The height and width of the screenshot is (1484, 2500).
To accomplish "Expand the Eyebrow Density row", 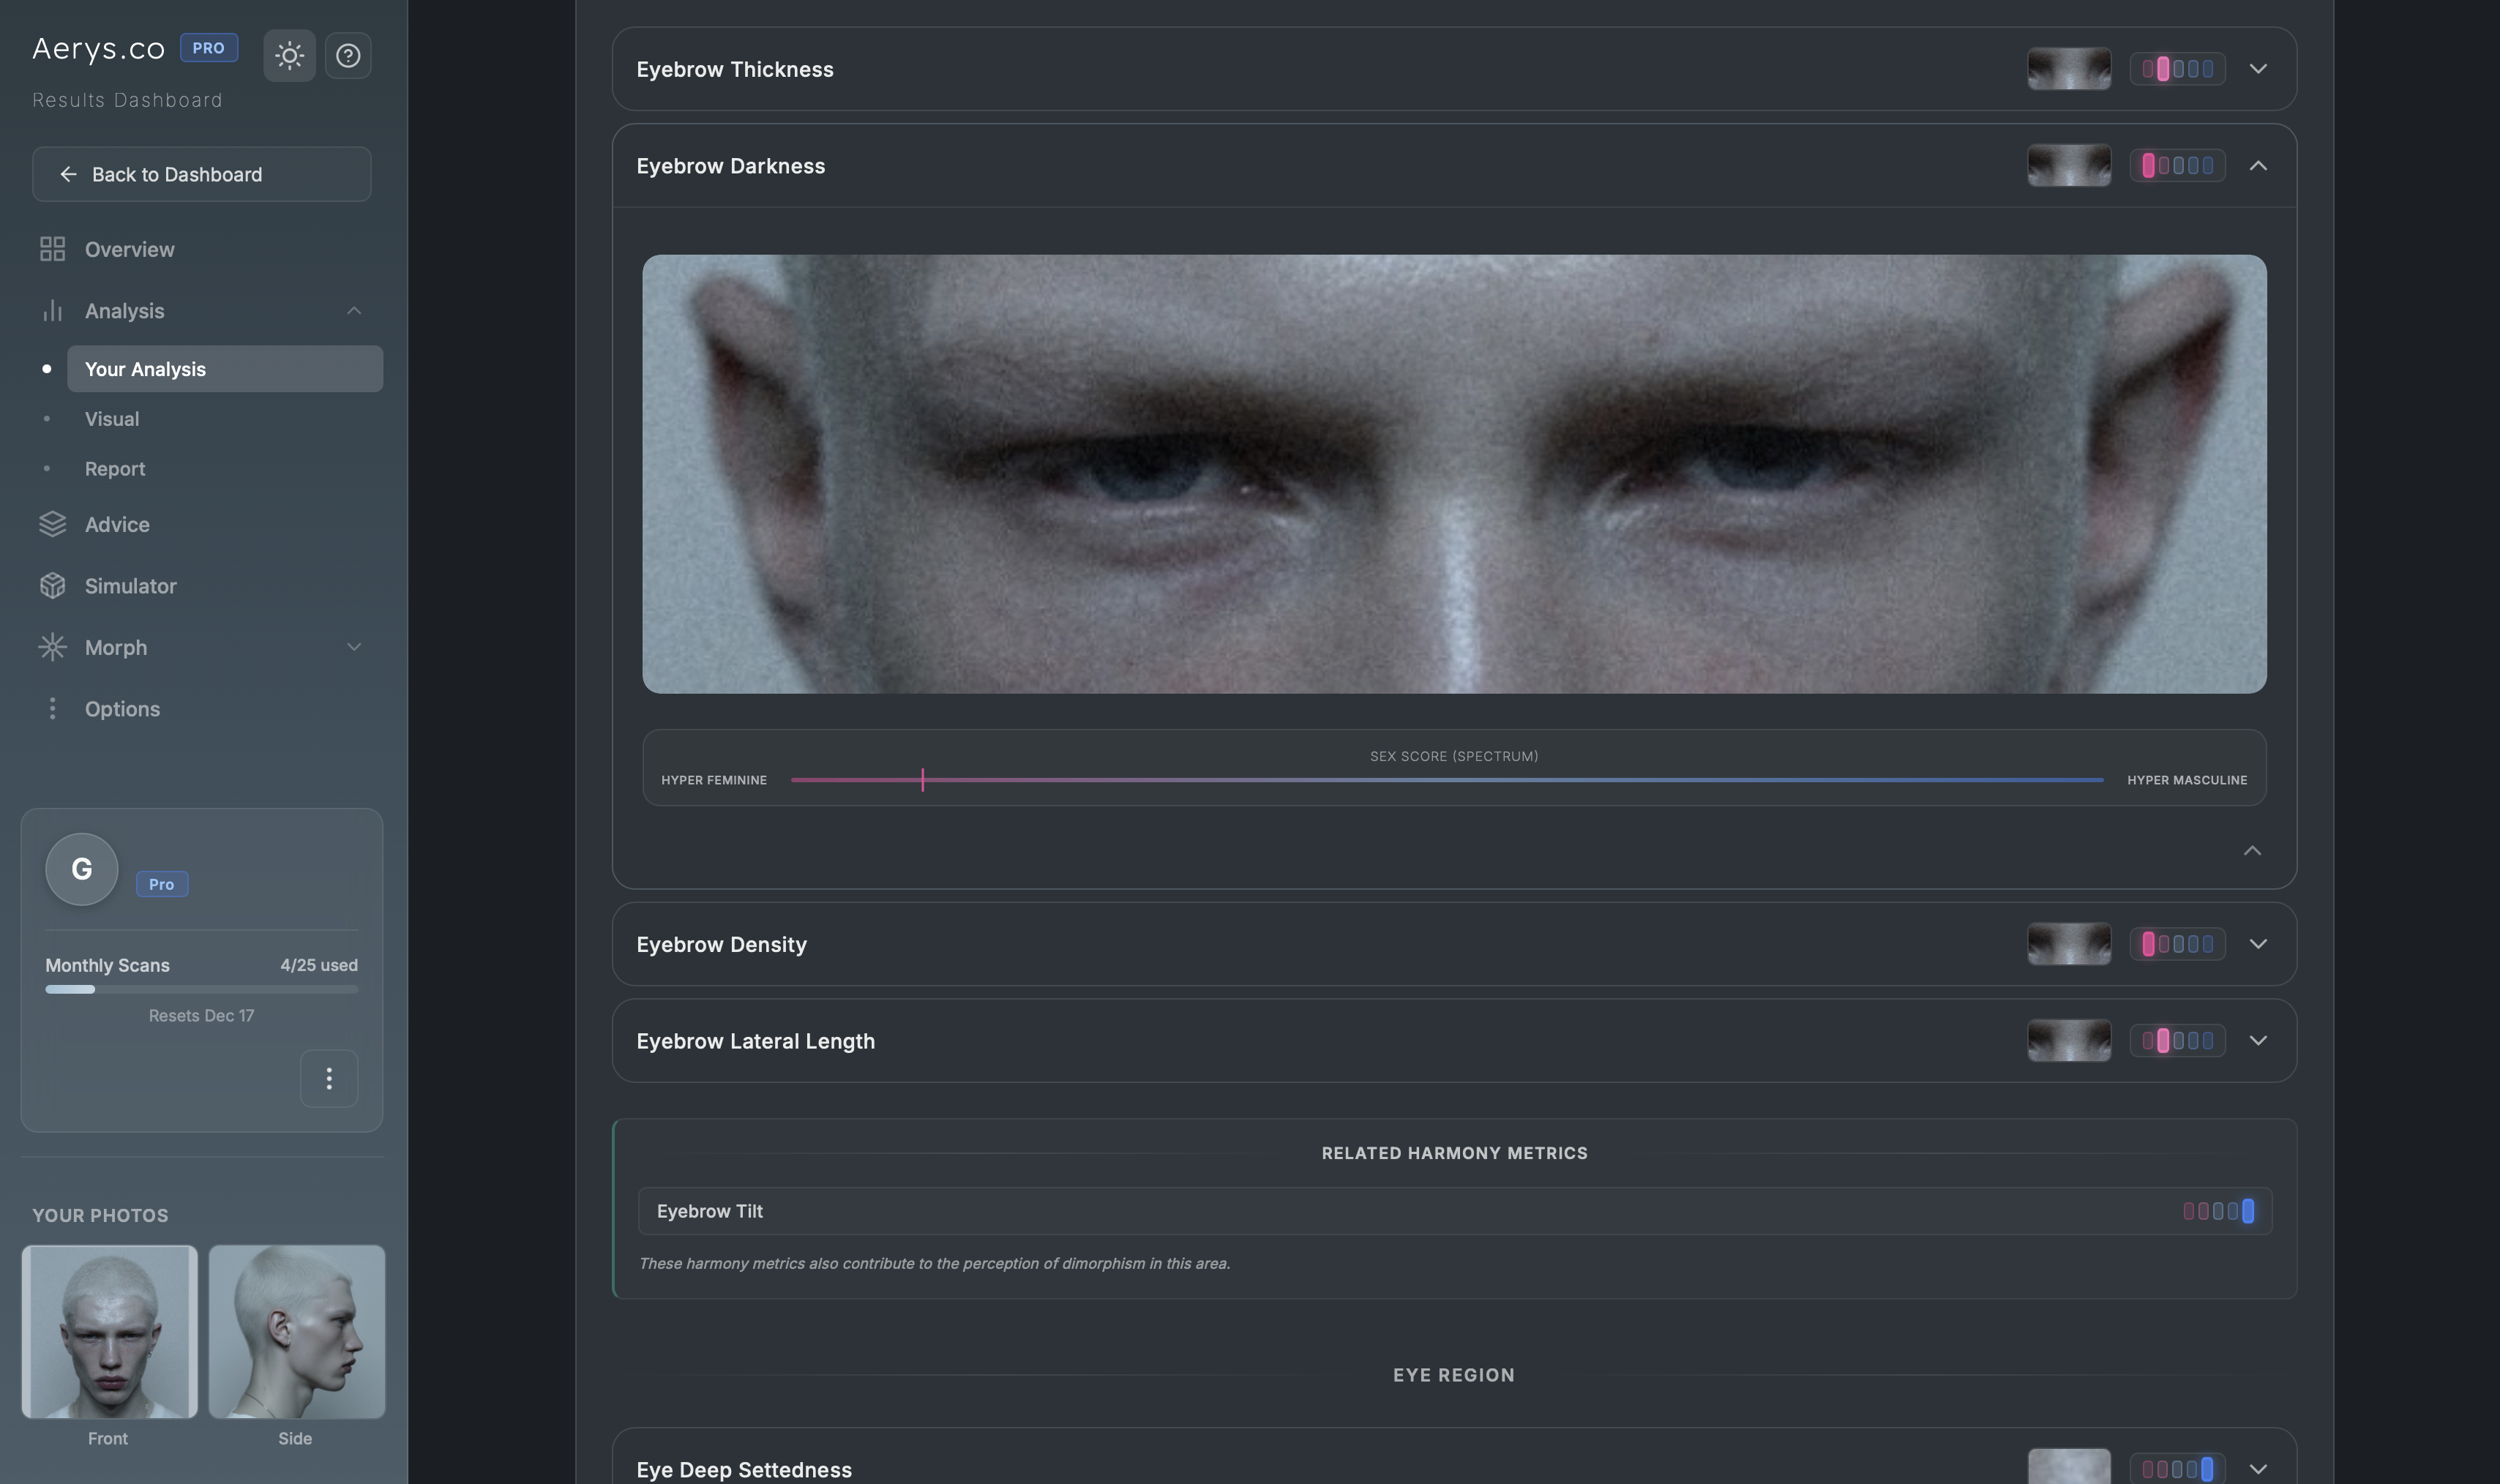I will point(2257,944).
